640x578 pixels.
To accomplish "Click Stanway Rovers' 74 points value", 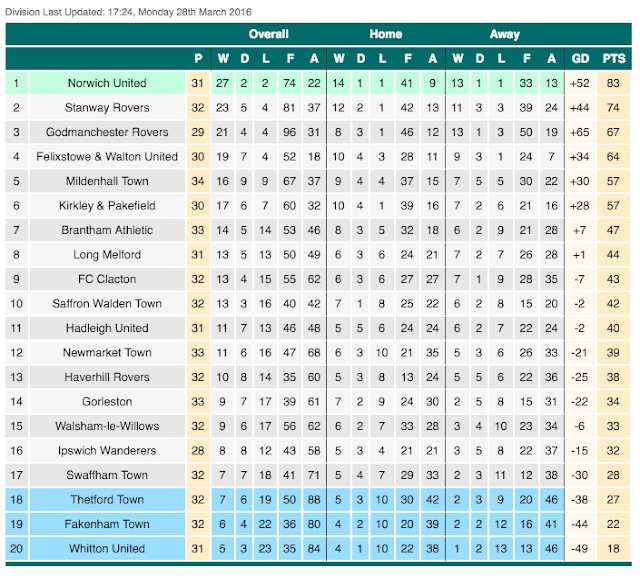I will point(613,108).
